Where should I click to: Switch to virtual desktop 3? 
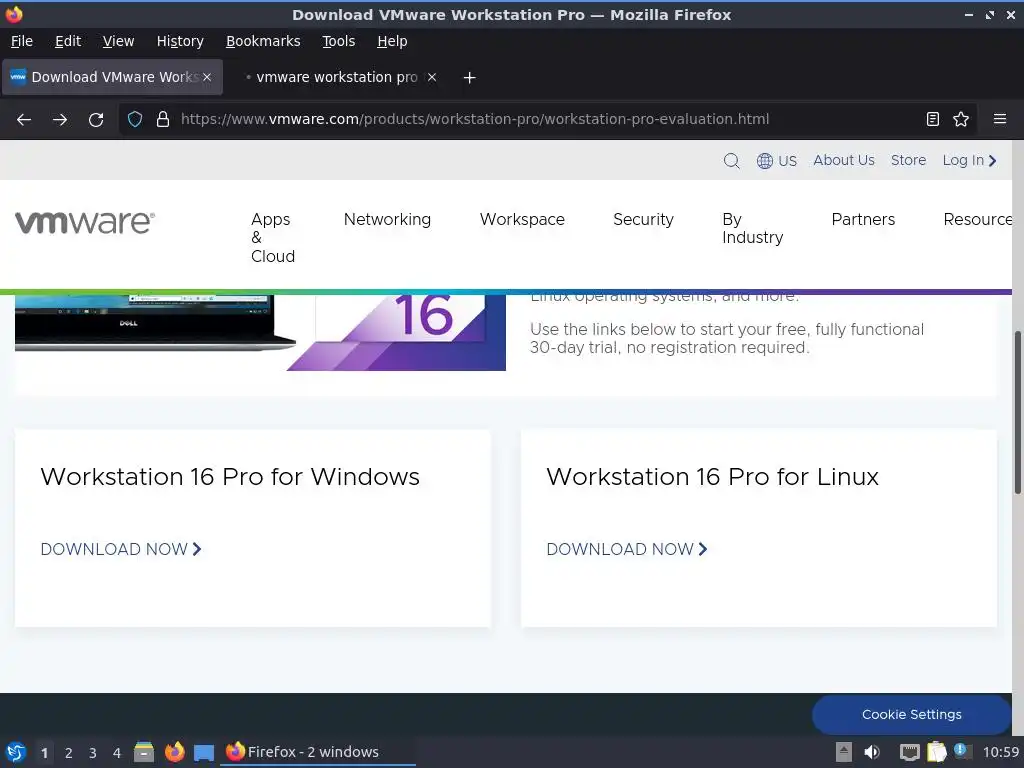point(93,753)
